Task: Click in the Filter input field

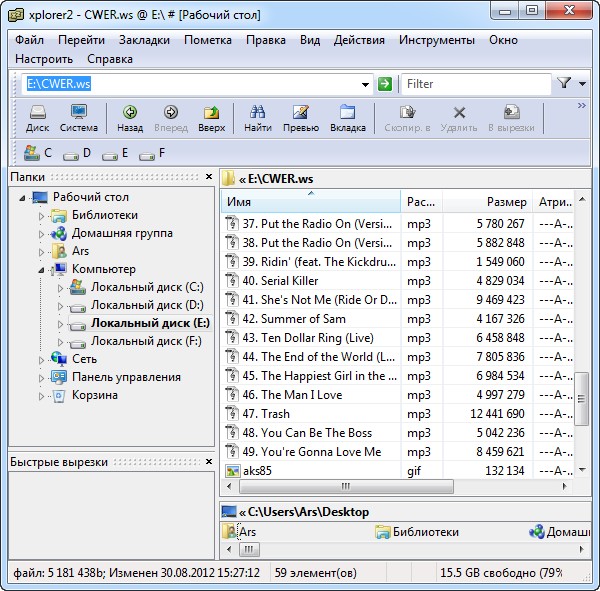Action: (x=476, y=84)
